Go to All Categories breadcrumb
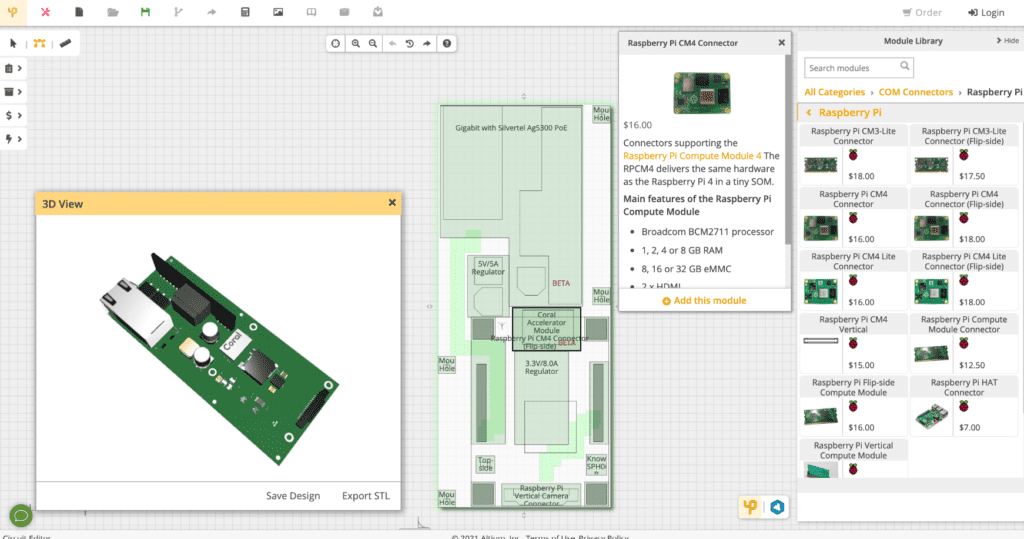The height and width of the screenshot is (539, 1024). click(834, 92)
